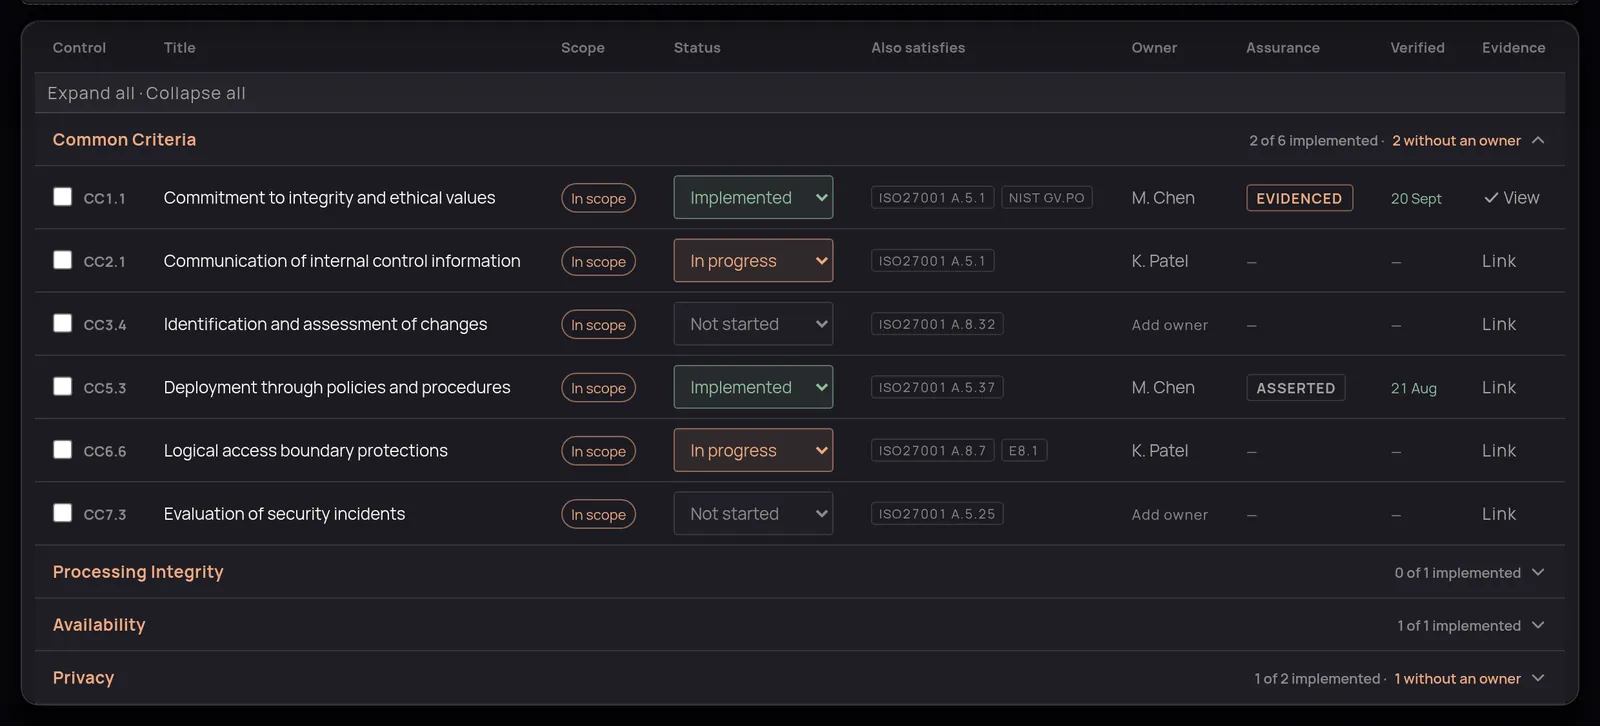
Task: Open the Implemented status dropdown for CC5.3
Action: 753,387
